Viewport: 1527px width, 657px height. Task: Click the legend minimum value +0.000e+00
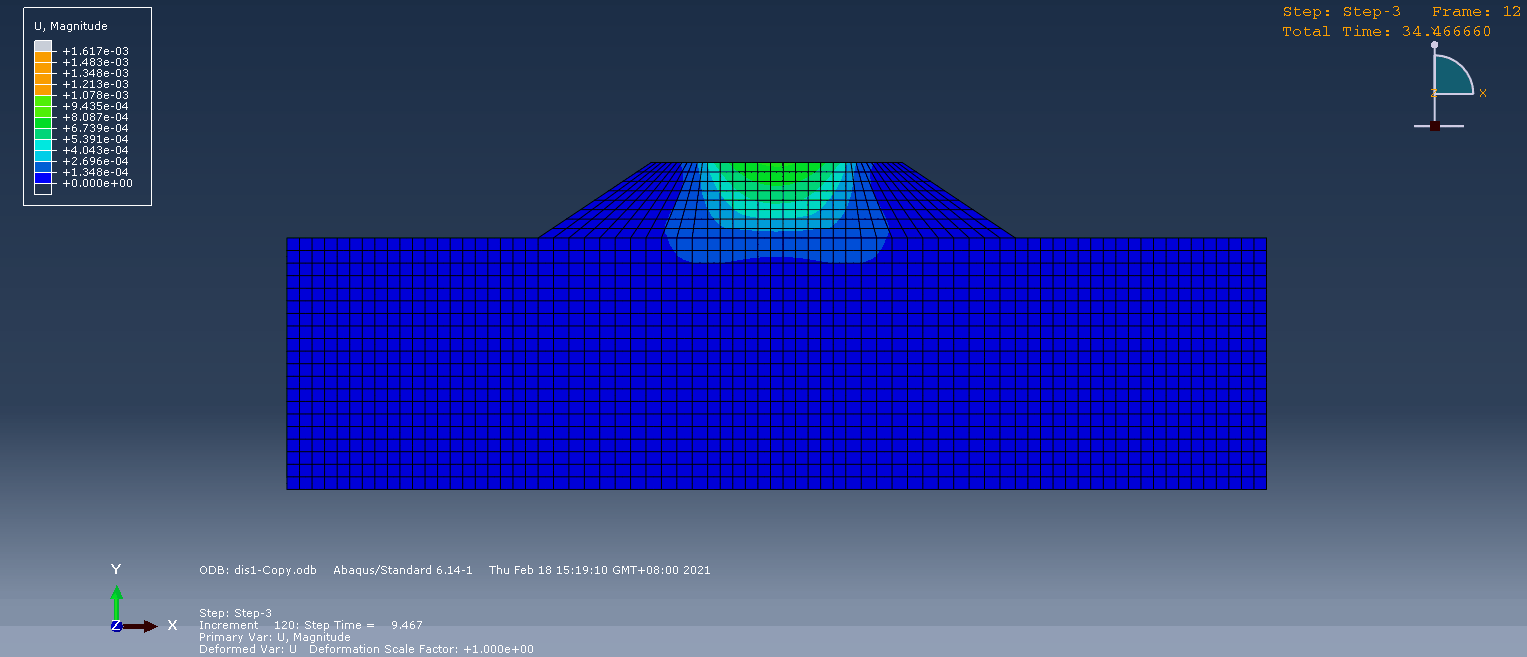point(97,183)
